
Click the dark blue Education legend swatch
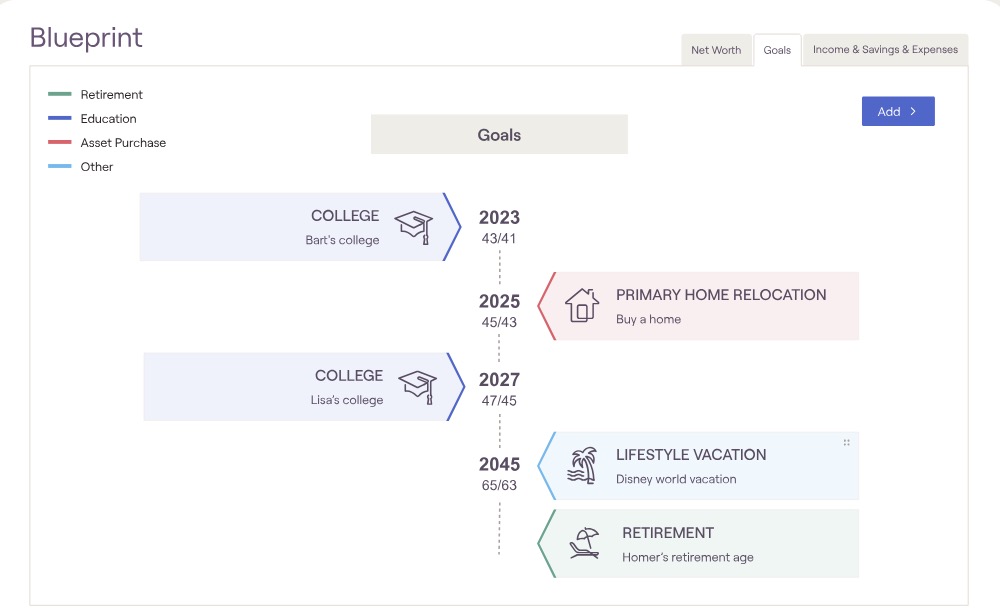[60, 119]
